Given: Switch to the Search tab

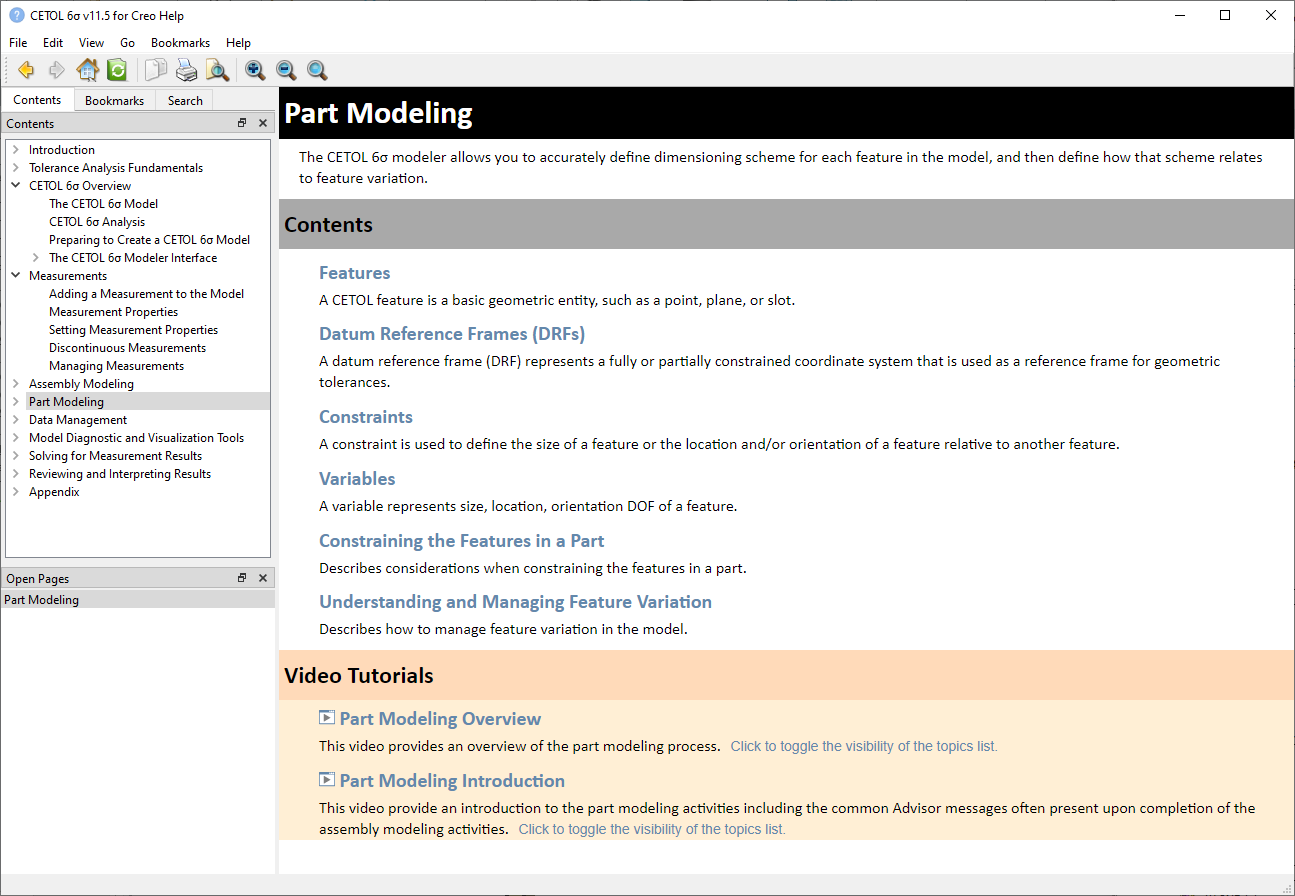Looking at the screenshot, I should click(185, 100).
